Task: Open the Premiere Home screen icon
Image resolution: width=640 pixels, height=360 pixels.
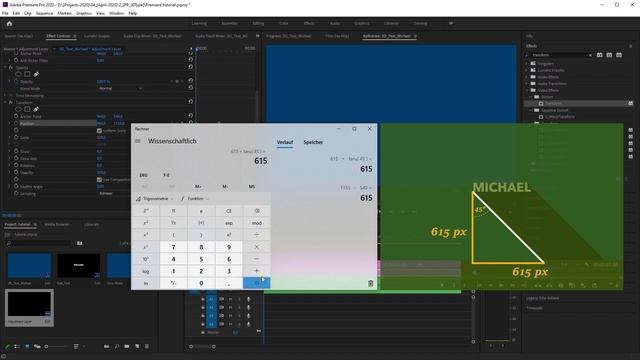Action: click(x=9, y=24)
